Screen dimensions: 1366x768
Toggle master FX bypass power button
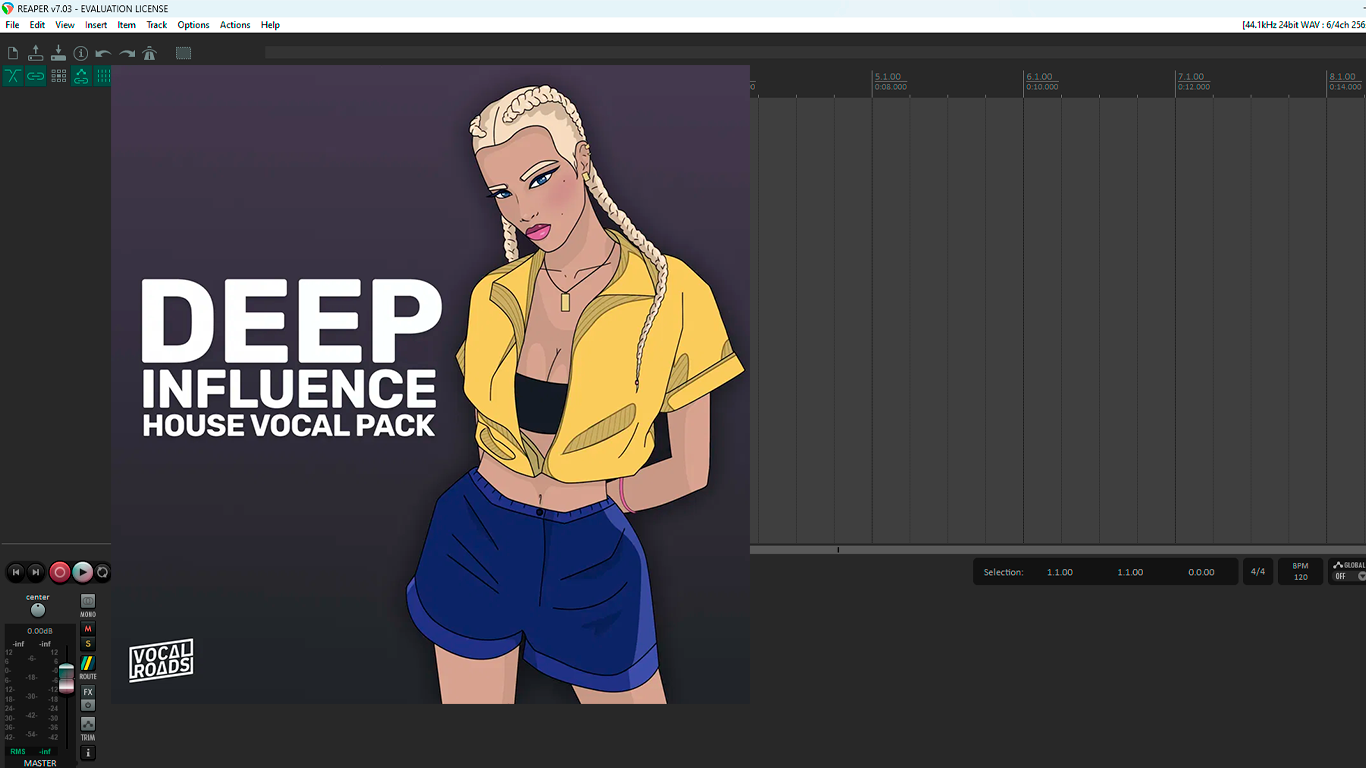pos(88,705)
